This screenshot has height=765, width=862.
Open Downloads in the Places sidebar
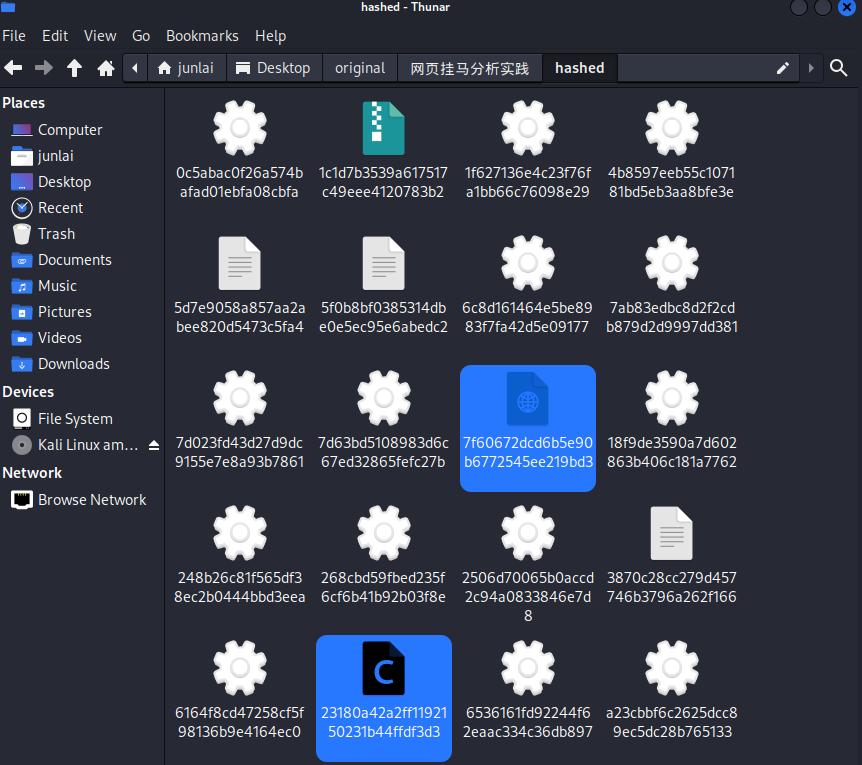(x=73, y=364)
